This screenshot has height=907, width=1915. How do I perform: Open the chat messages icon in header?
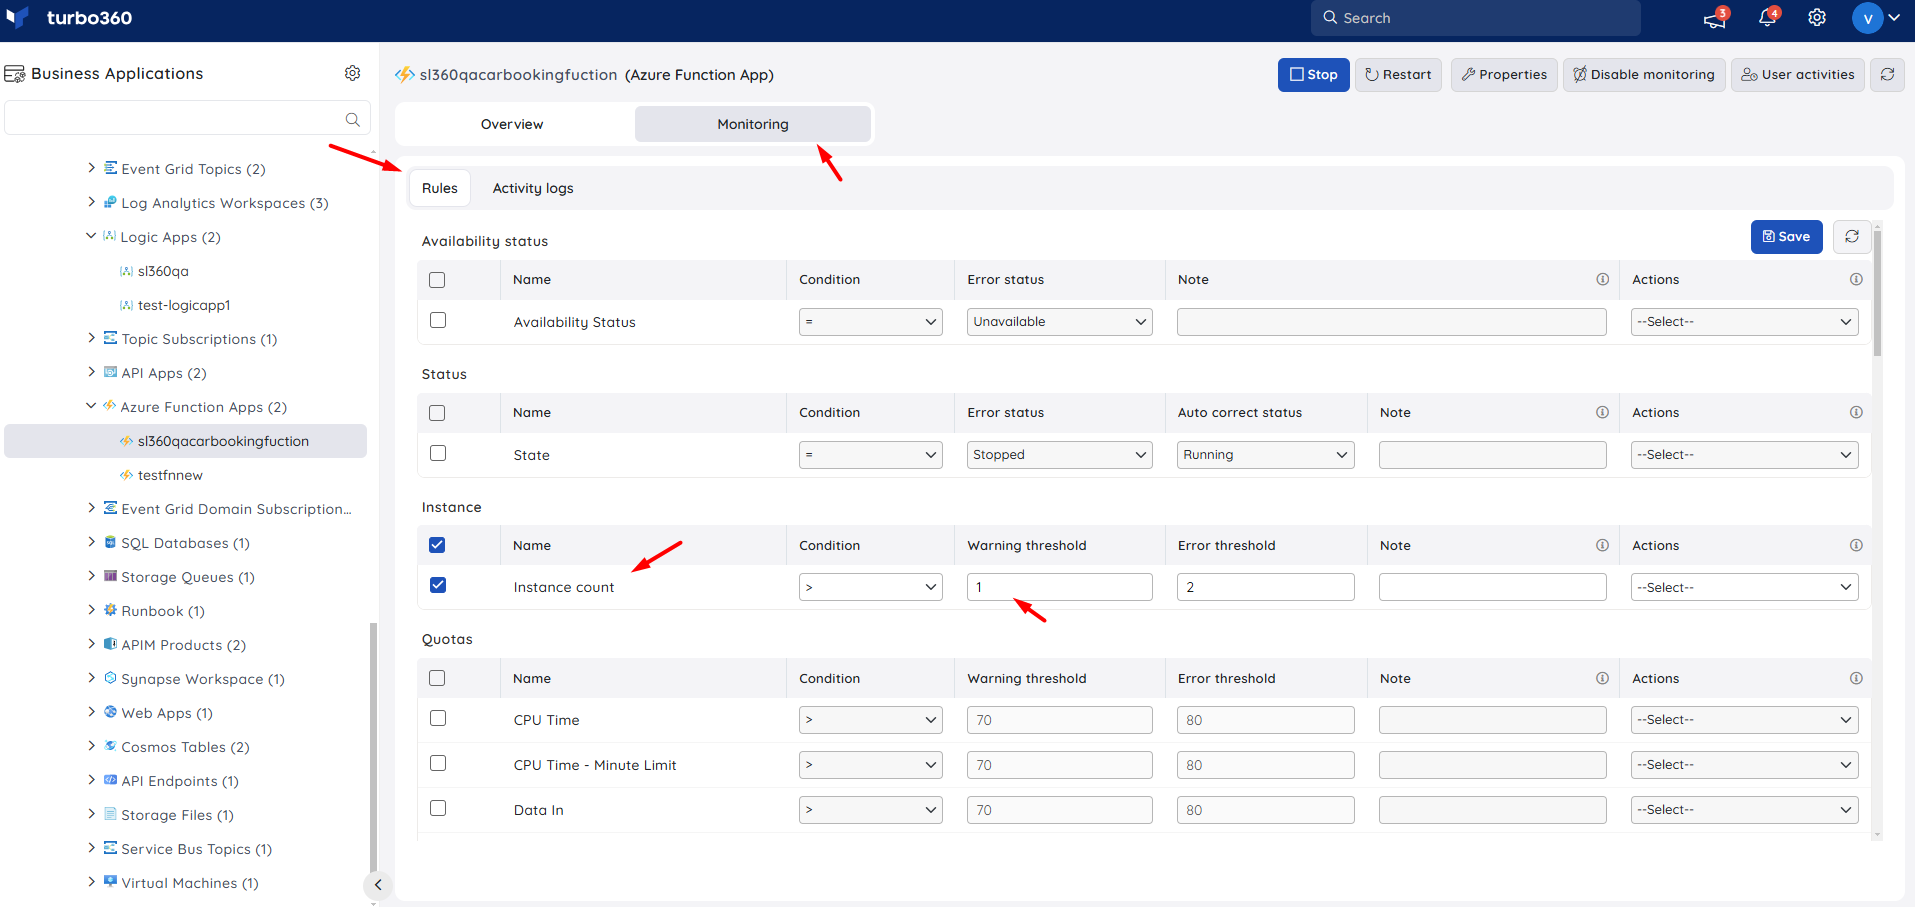coord(1715,18)
